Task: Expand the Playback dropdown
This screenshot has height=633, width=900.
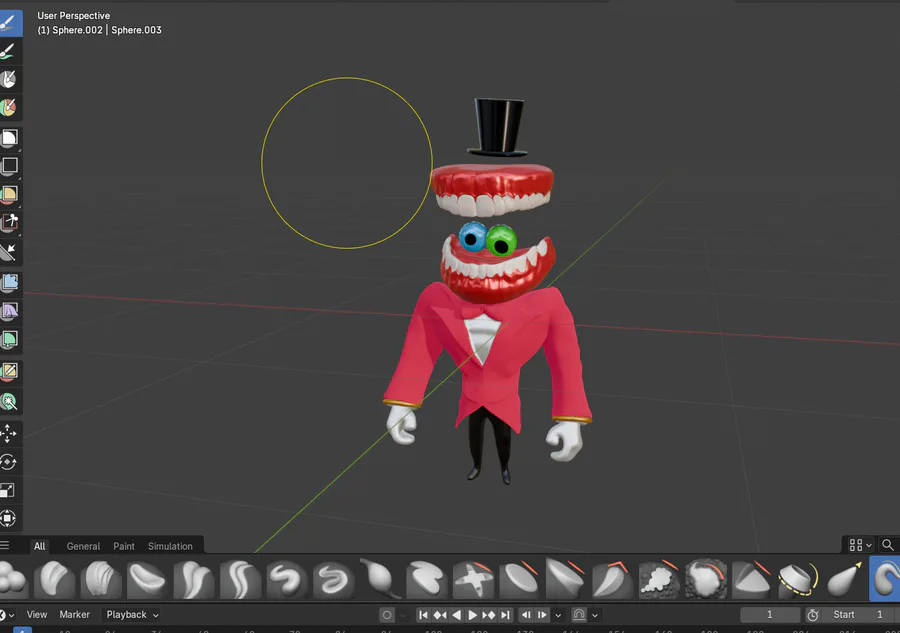Action: [x=132, y=615]
